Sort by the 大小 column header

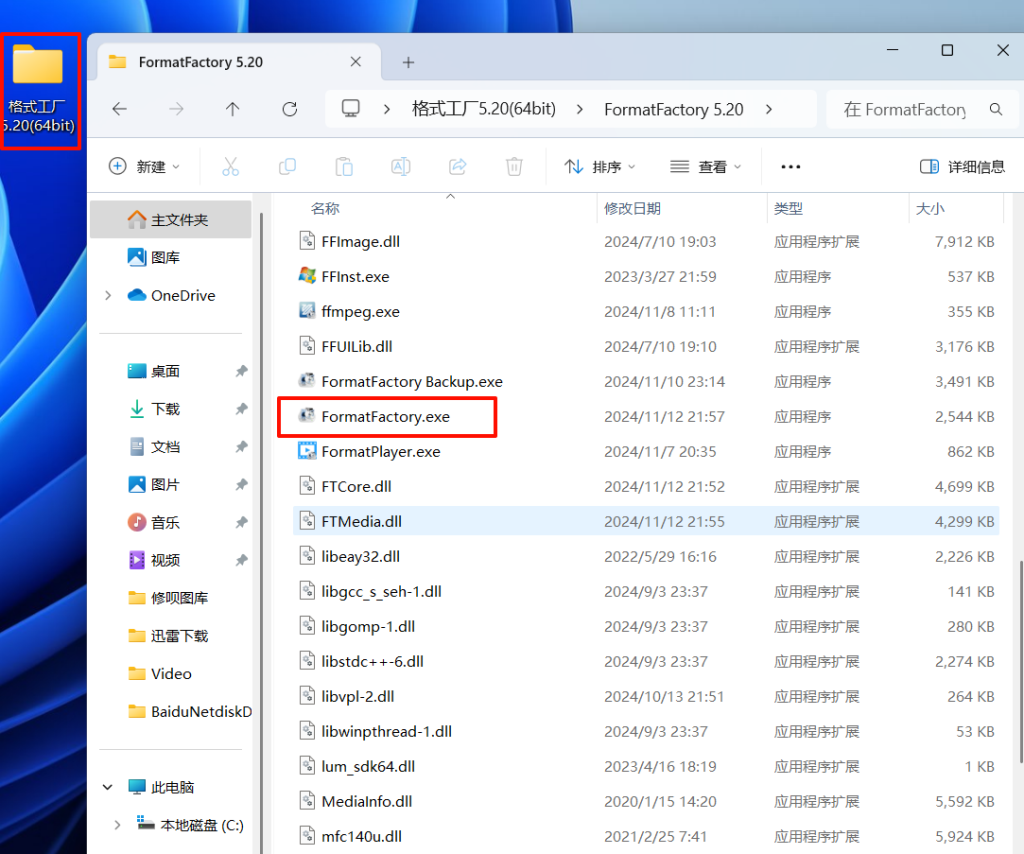point(930,208)
